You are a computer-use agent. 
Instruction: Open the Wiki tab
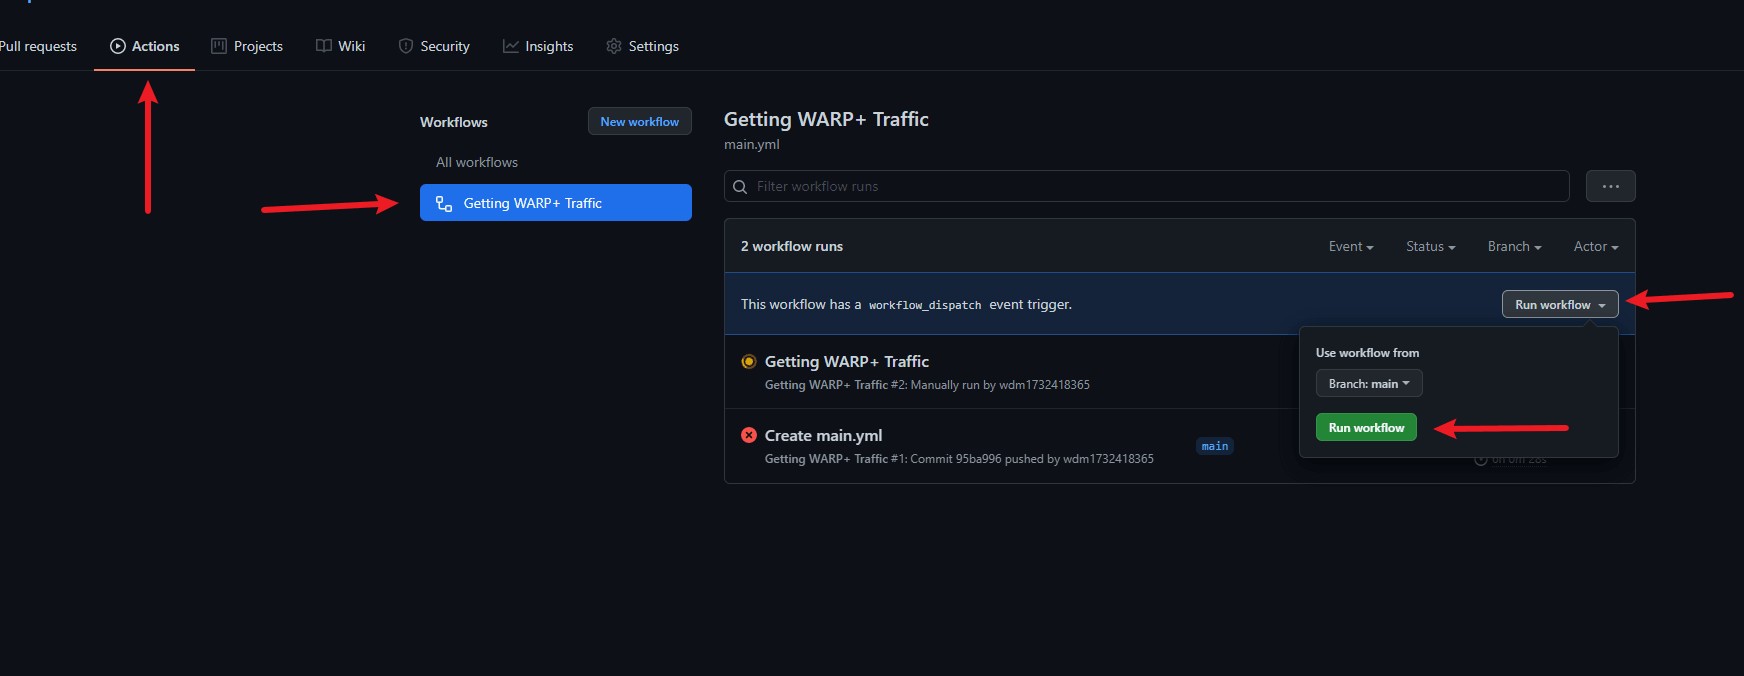(x=341, y=46)
